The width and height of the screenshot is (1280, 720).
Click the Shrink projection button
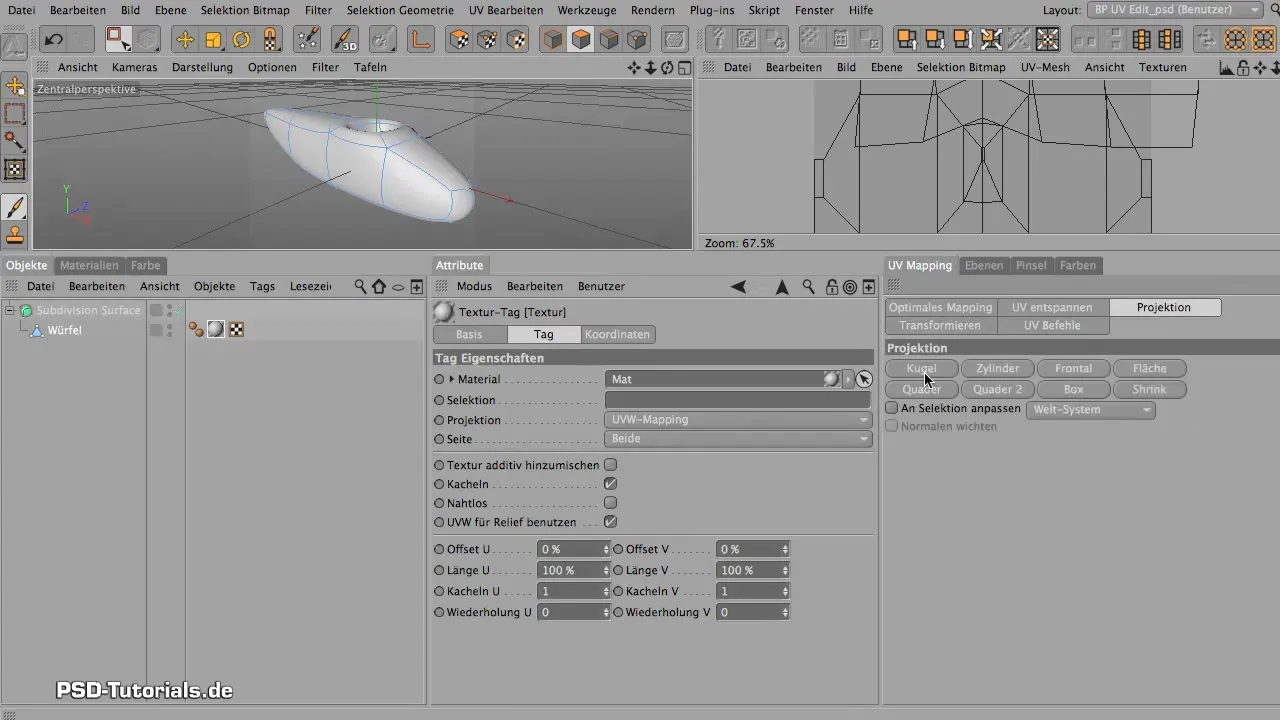coord(1149,389)
